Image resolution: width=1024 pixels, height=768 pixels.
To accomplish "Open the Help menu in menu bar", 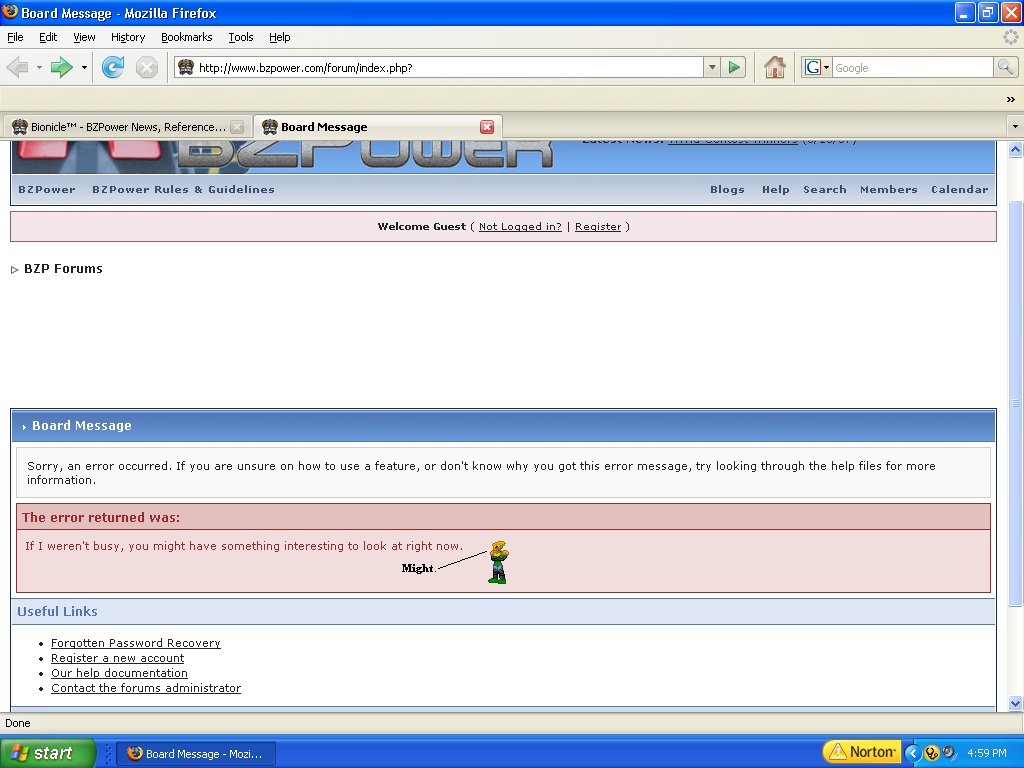I will [x=280, y=37].
